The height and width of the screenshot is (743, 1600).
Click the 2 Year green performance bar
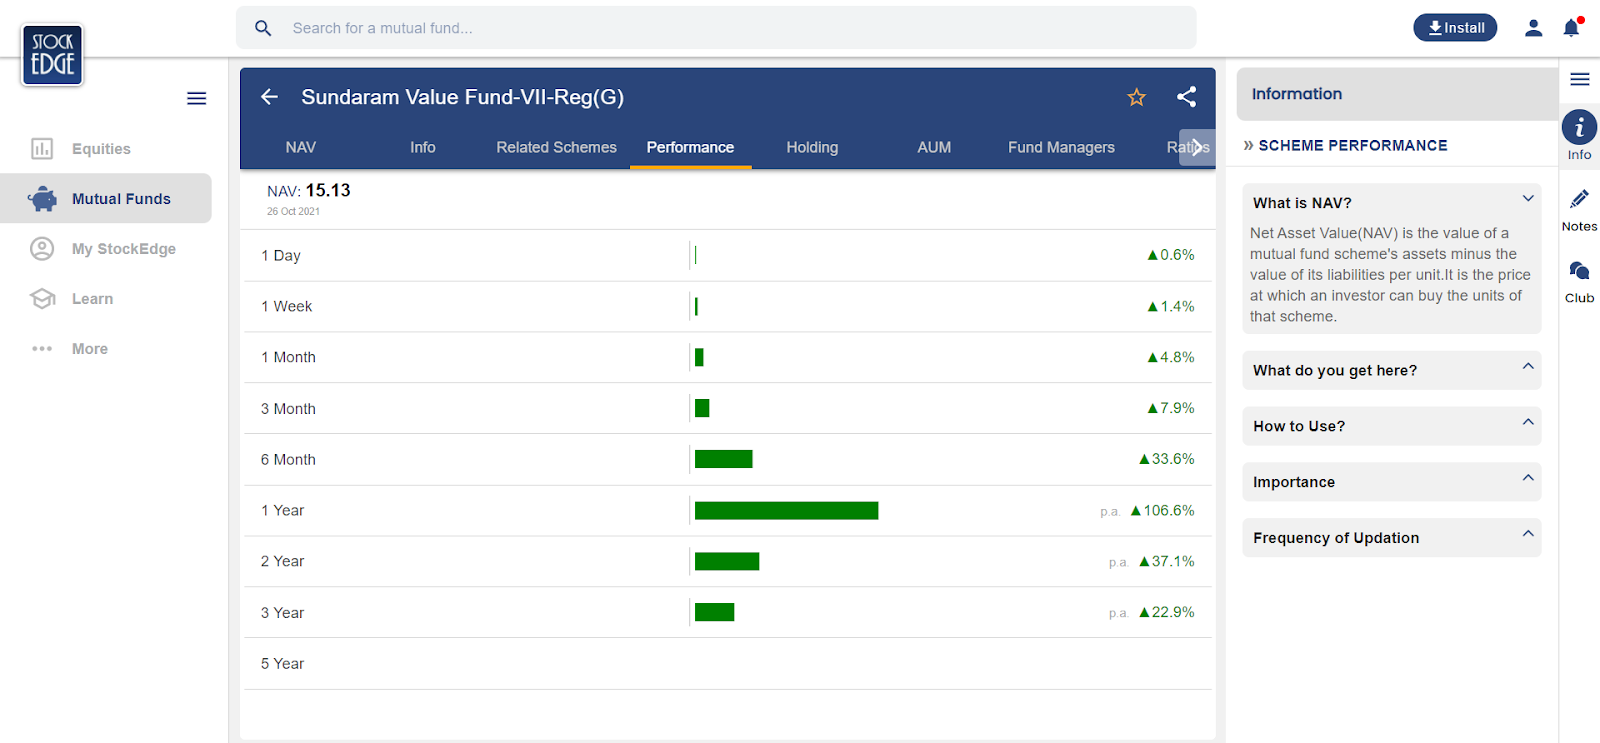(x=727, y=562)
